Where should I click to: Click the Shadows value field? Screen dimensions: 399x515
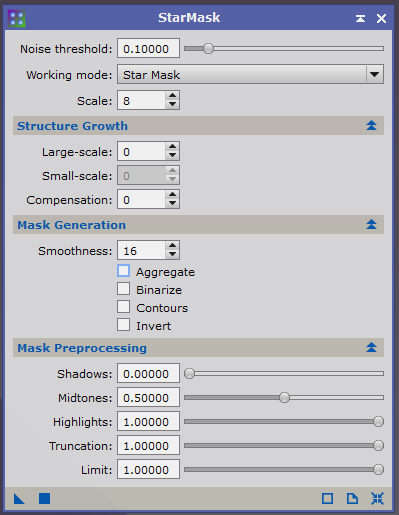(148, 373)
